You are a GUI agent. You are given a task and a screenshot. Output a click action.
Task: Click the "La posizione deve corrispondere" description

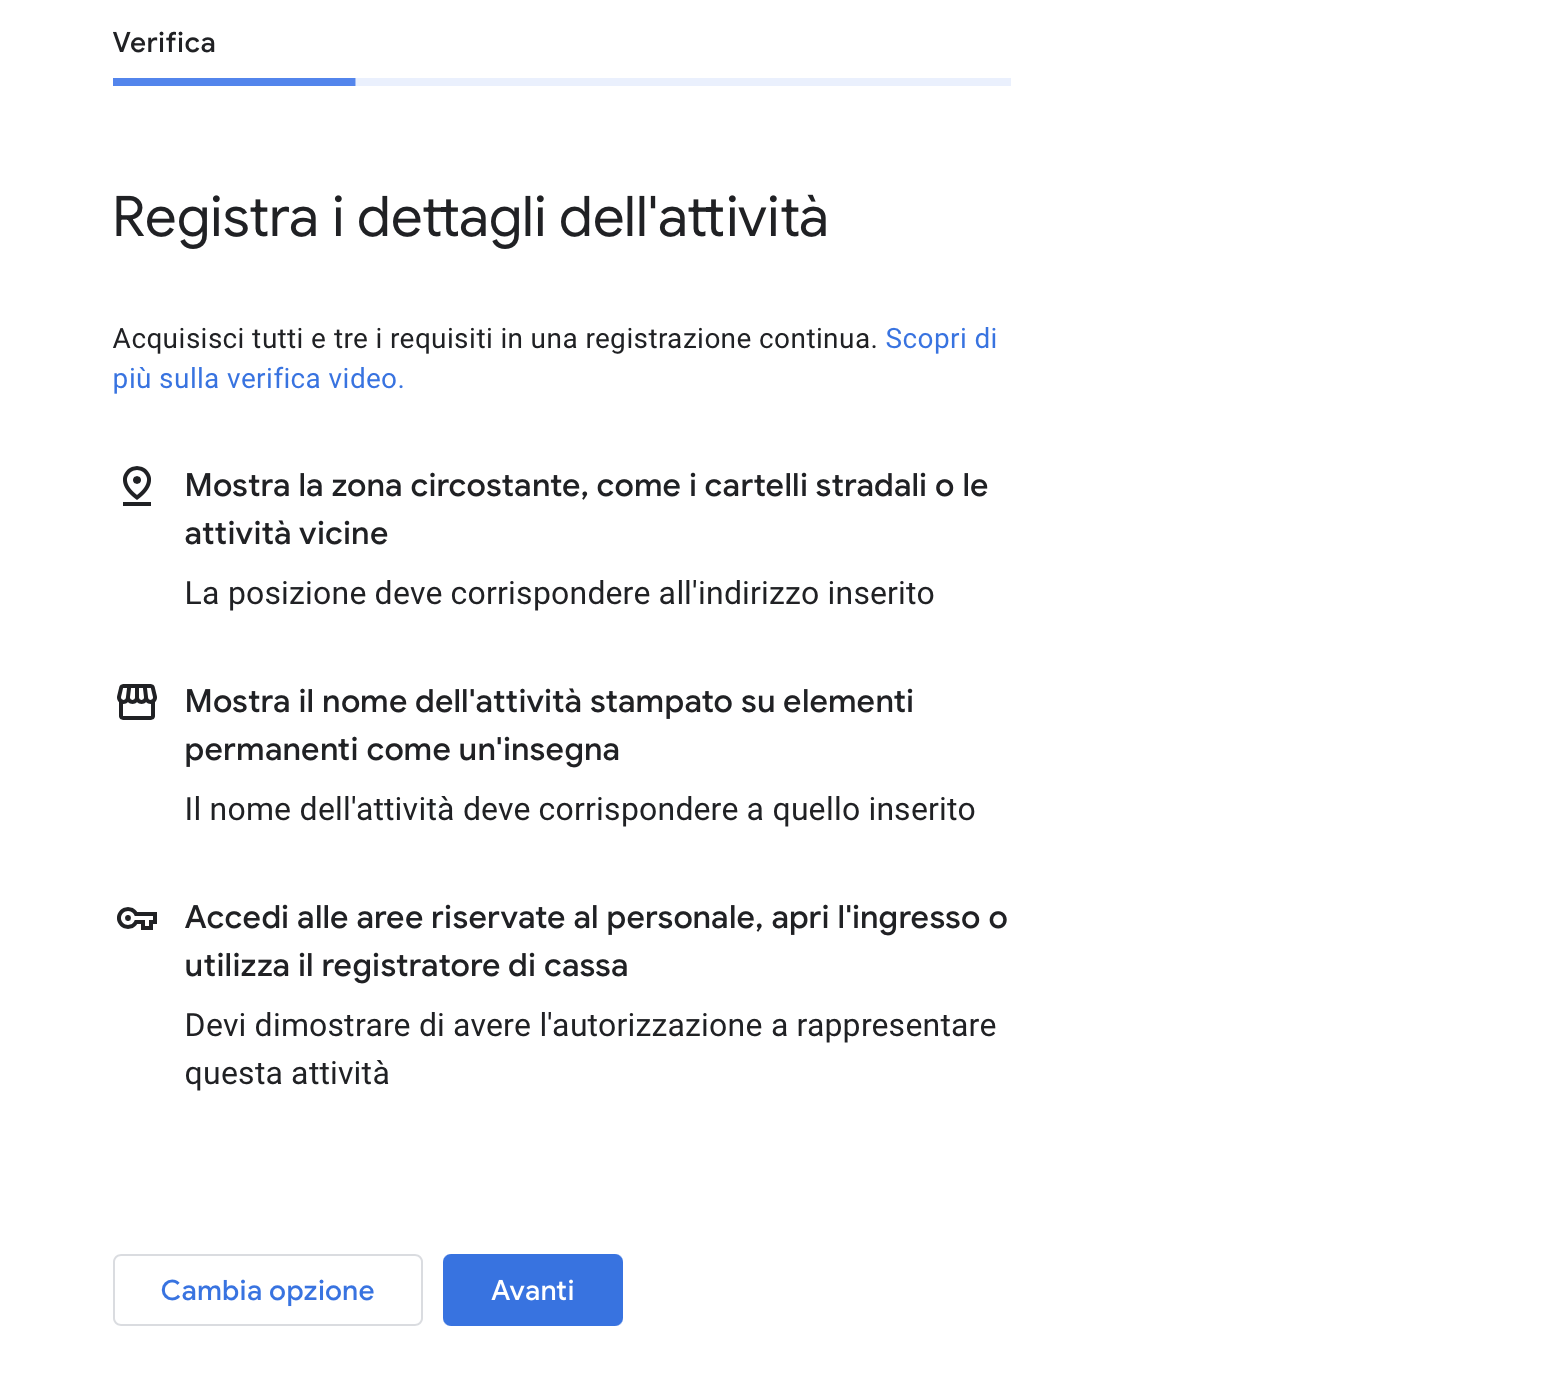click(559, 594)
